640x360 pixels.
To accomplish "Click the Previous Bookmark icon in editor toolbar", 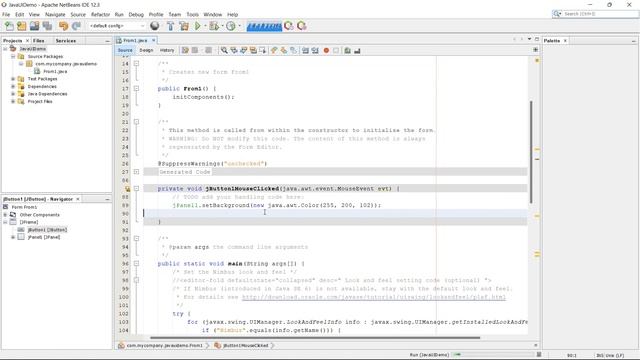I will [x=274, y=50].
